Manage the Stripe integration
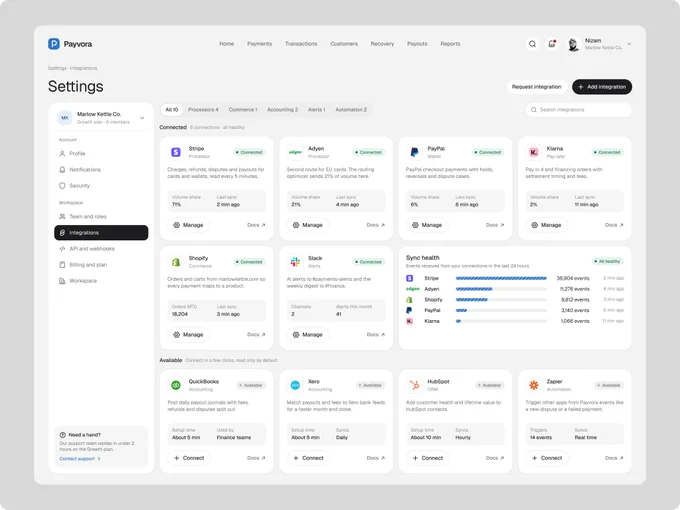Image resolution: width=680 pixels, height=510 pixels. pos(188,225)
